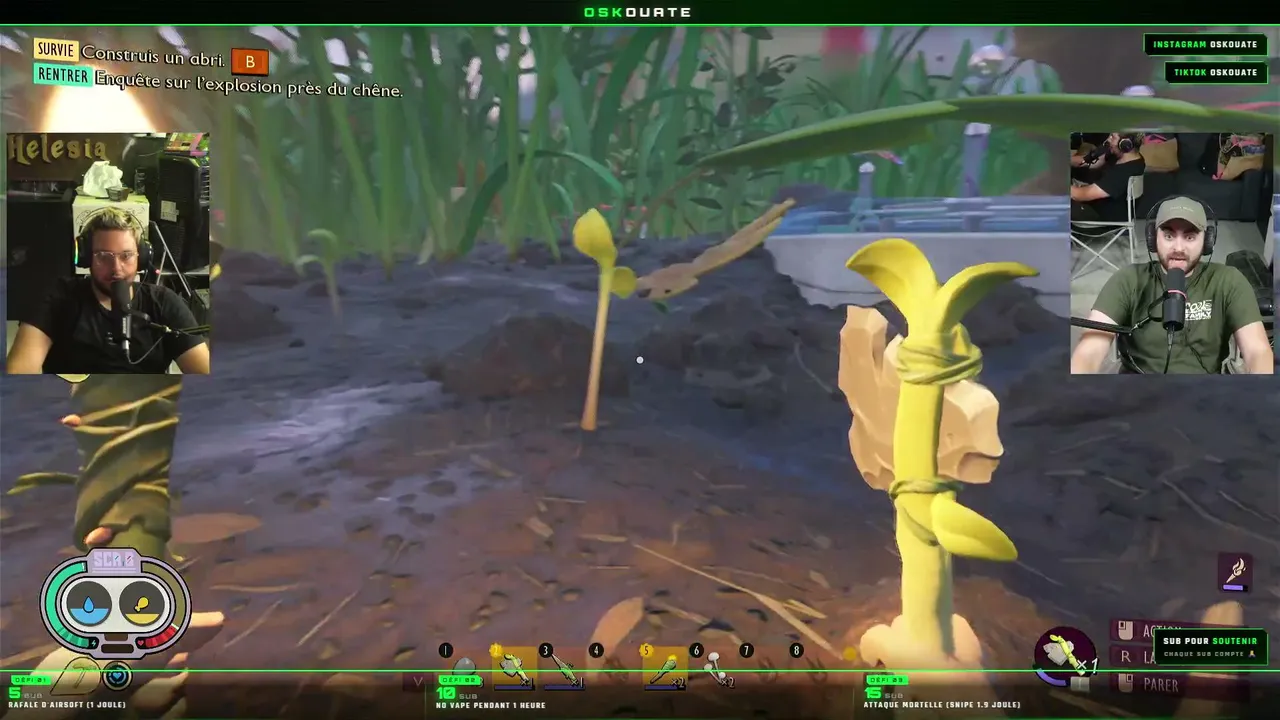Click the 'RAFALE D'AIRSOFT (1 JOULE)' challenge text
This screenshot has width=1280, height=720.
click(67, 705)
